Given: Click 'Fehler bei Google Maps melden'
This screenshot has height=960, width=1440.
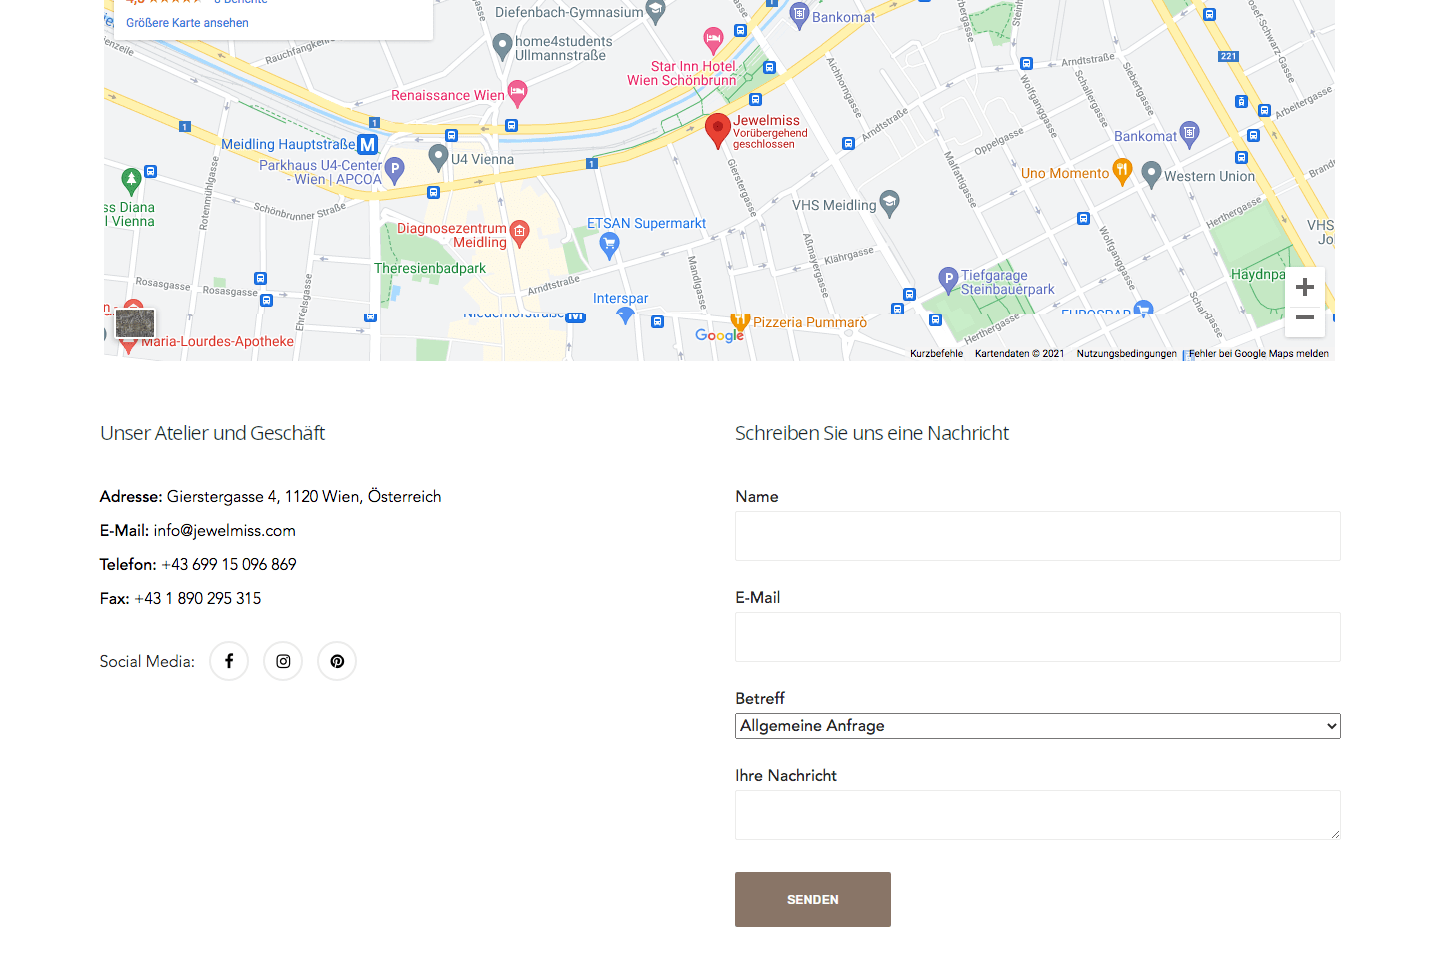Looking at the screenshot, I should [x=1258, y=354].
